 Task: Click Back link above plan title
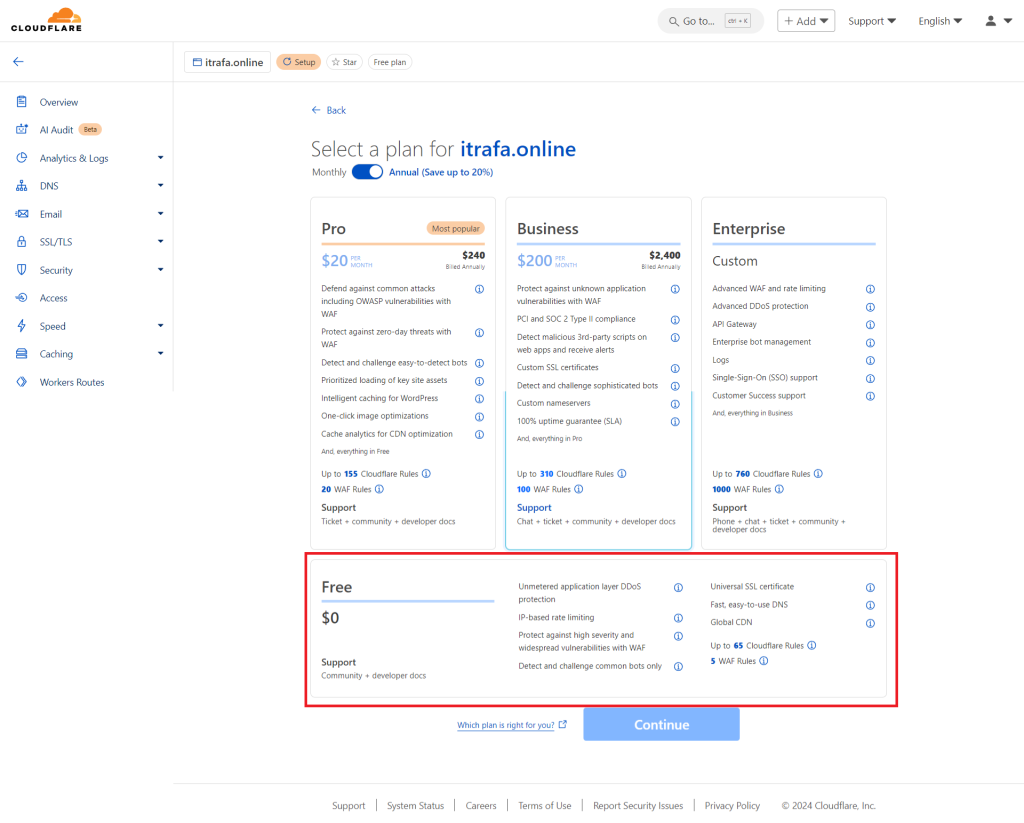tap(329, 110)
